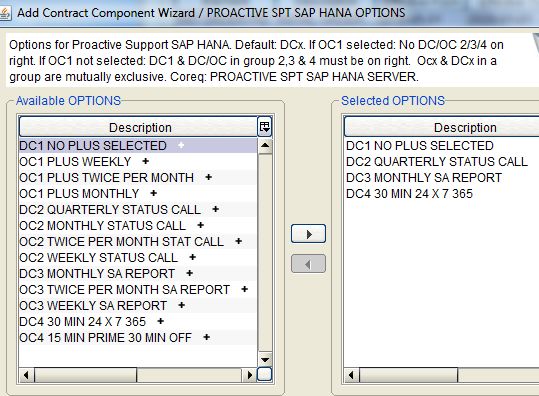
Task: Click right arrow of Available OPTIONS horizontal scrollbar
Action: [250, 375]
